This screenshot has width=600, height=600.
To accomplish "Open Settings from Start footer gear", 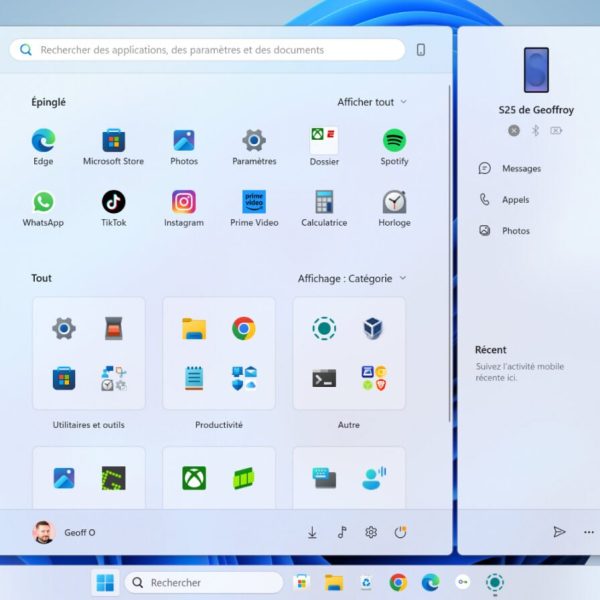I will pyautogui.click(x=371, y=532).
